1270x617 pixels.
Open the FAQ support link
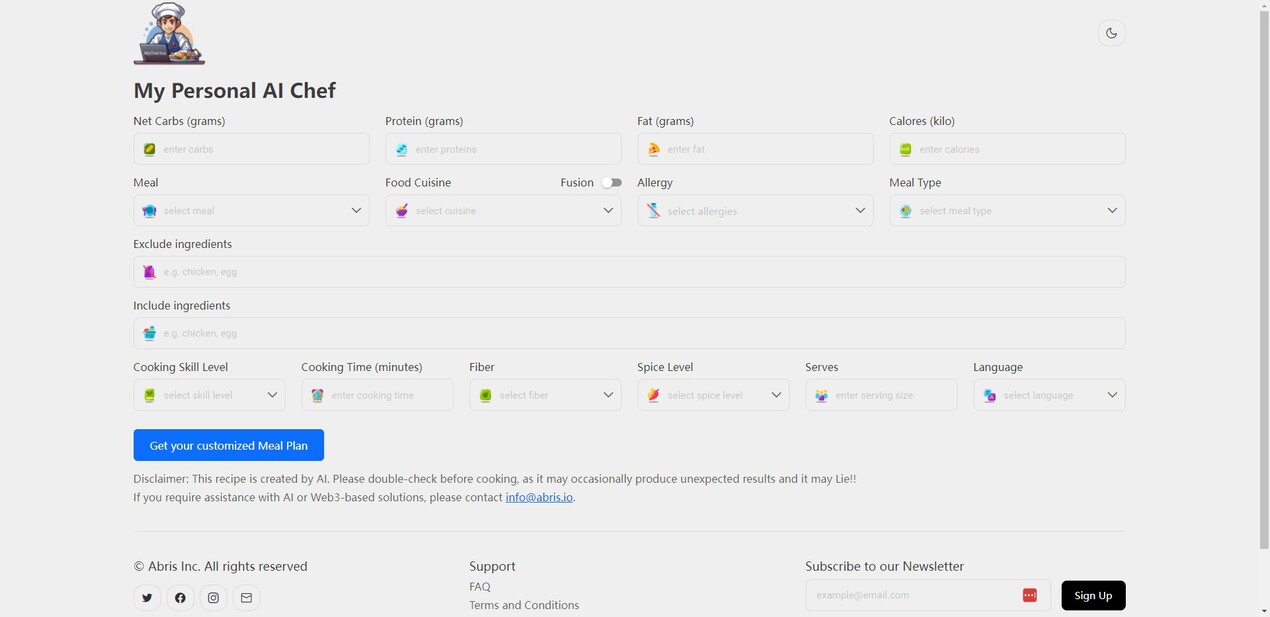(x=480, y=587)
